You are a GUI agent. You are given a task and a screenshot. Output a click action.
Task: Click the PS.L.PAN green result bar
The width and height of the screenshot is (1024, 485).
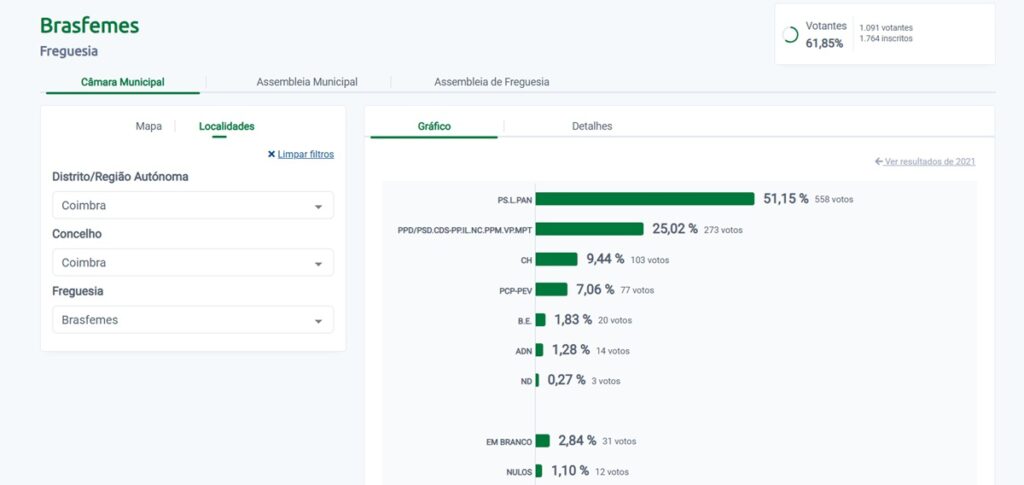[x=645, y=199]
